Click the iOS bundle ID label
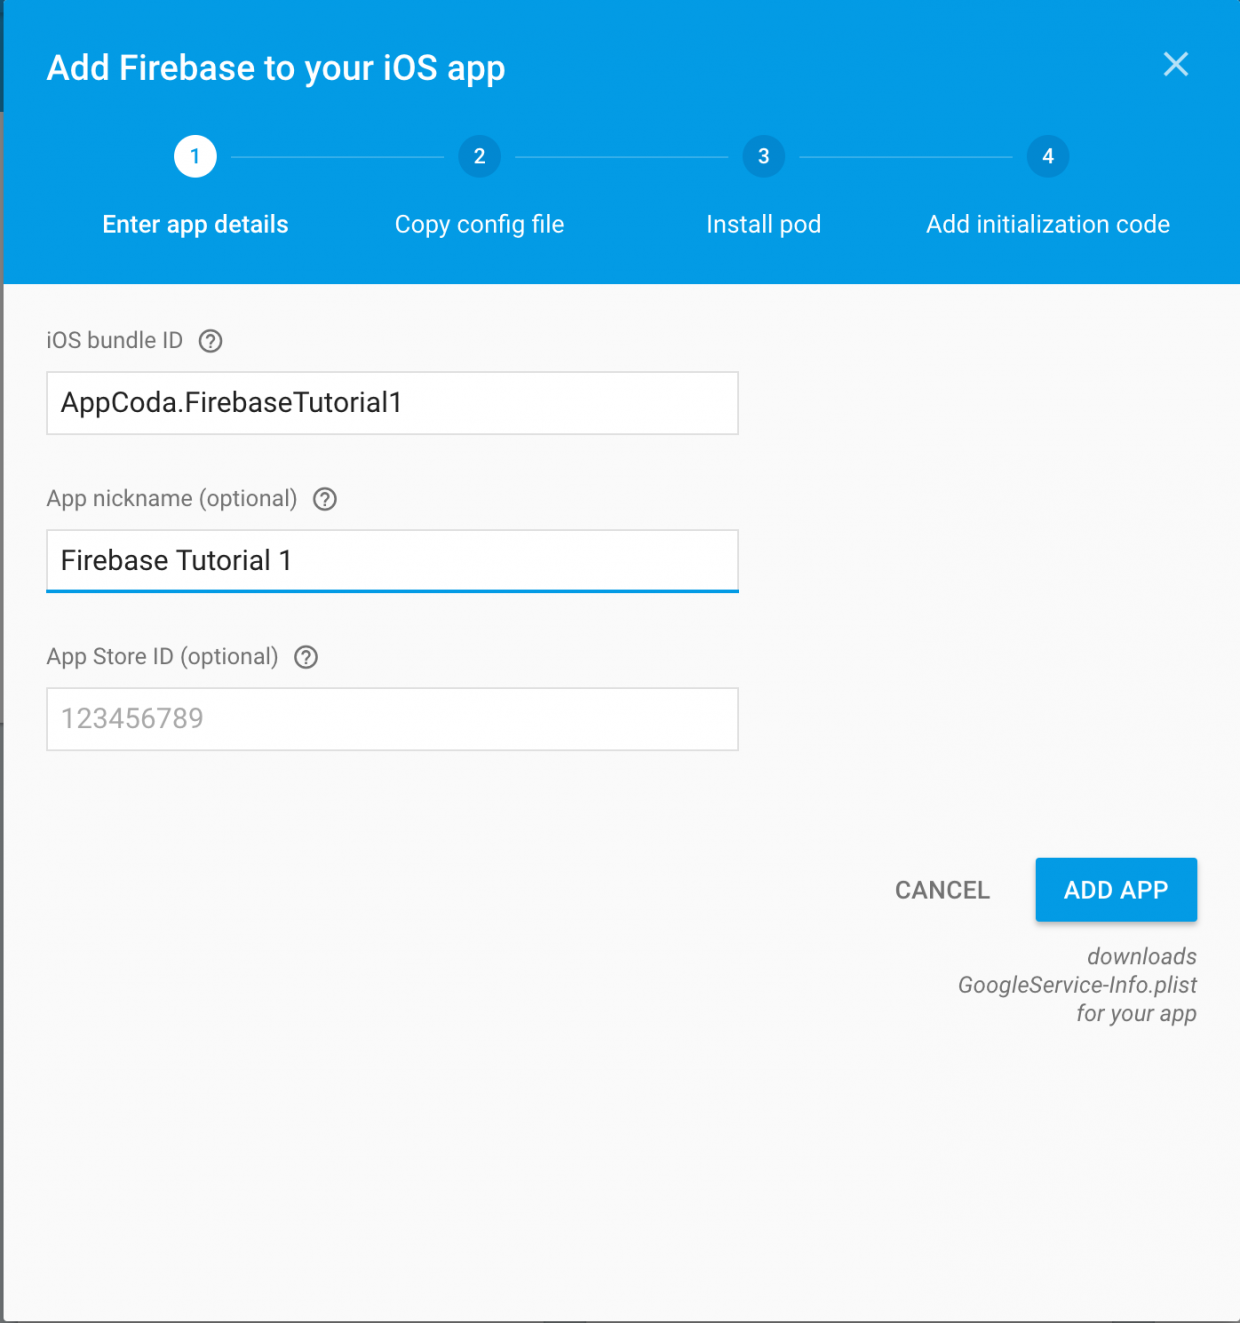Viewport: 1240px width, 1323px height. coord(115,341)
